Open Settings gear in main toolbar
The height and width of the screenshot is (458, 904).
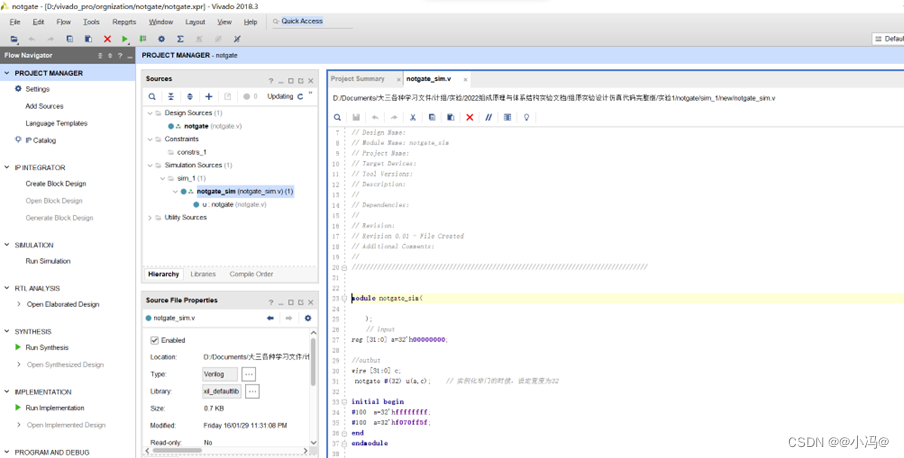point(161,39)
